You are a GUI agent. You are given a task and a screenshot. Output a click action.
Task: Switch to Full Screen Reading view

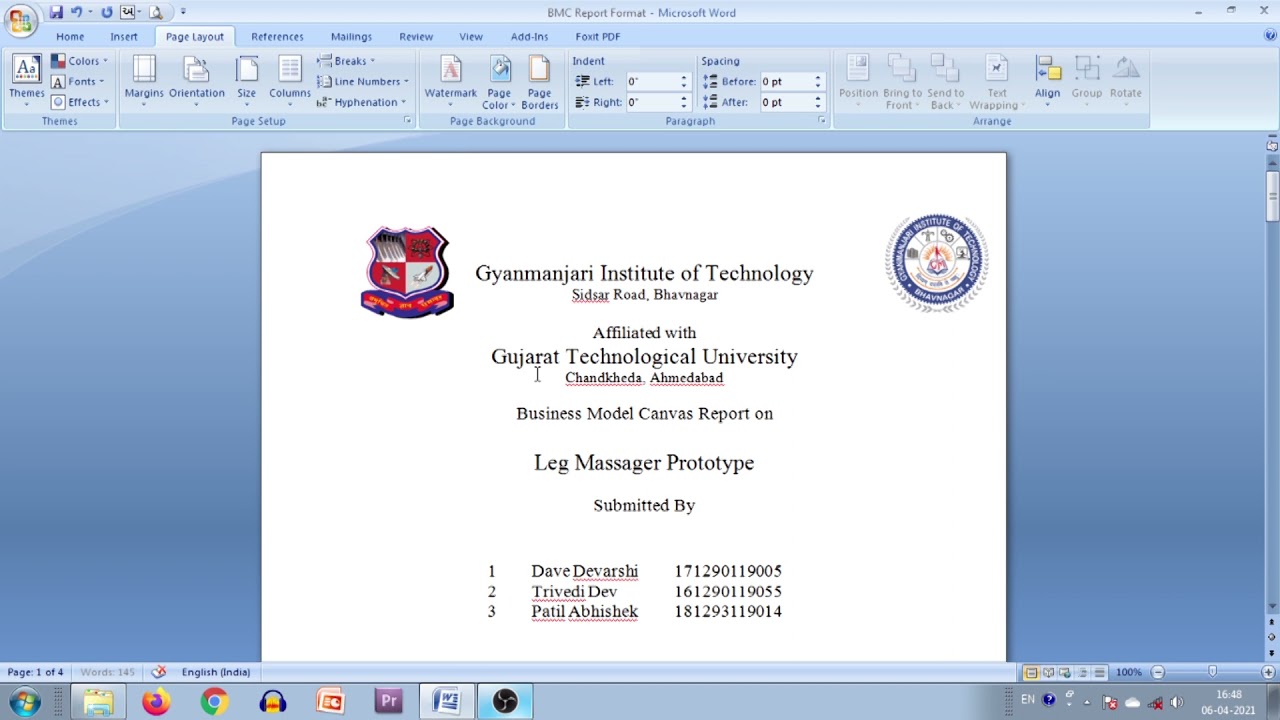coord(1048,673)
